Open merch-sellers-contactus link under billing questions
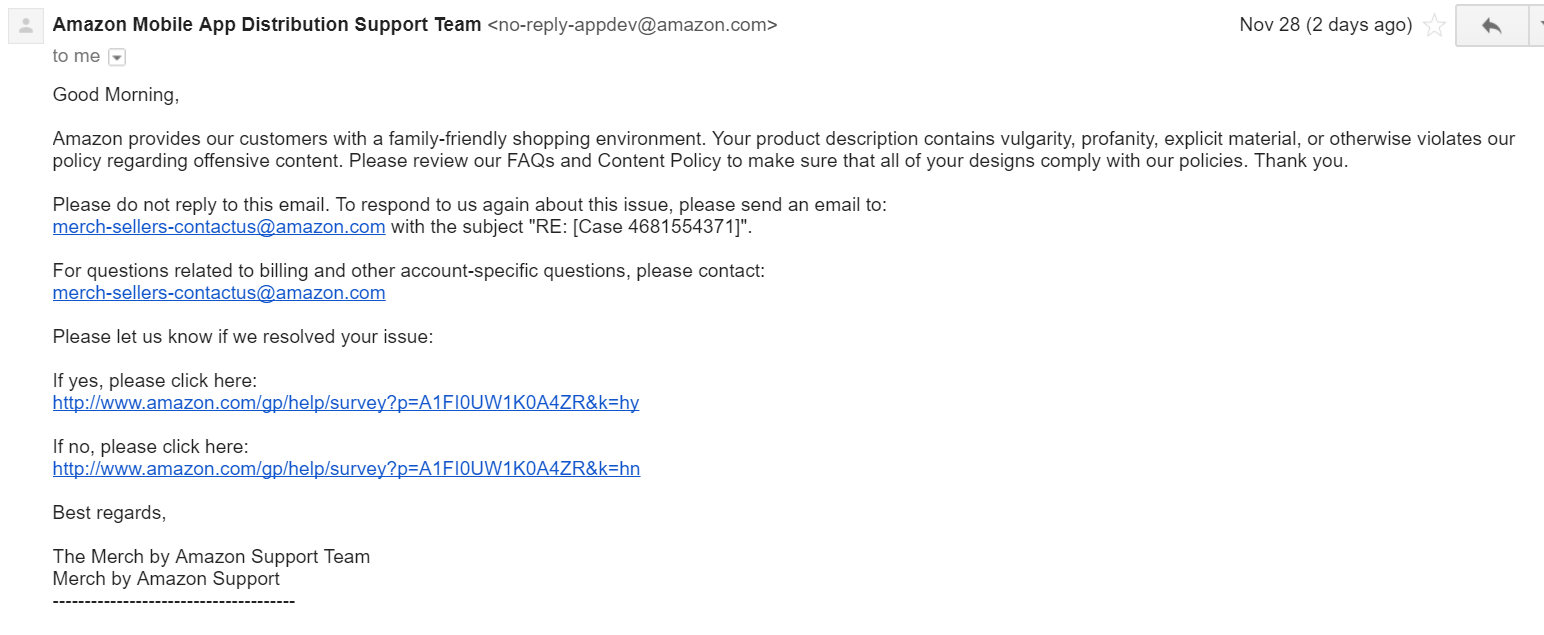The image size is (1544, 635). tap(219, 293)
